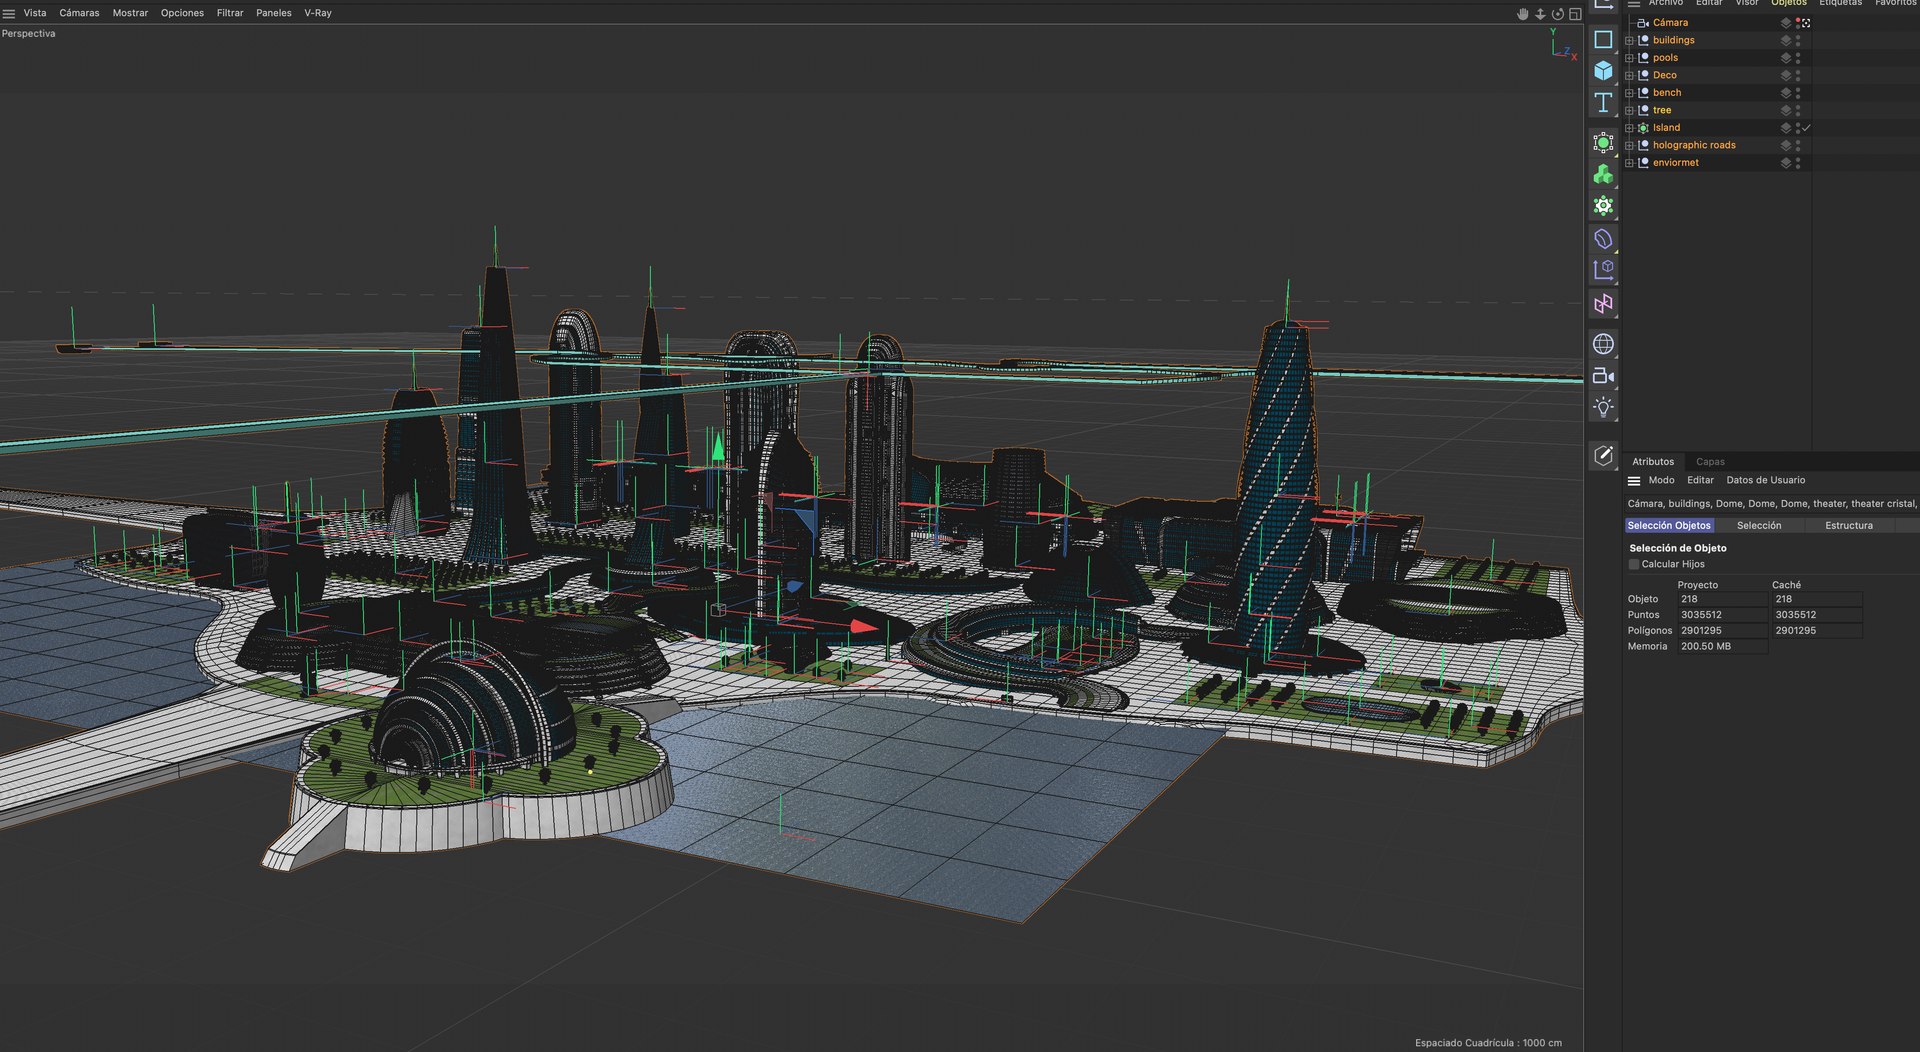
Task: Check the Calcular Hijos checkbox
Action: (1634, 565)
